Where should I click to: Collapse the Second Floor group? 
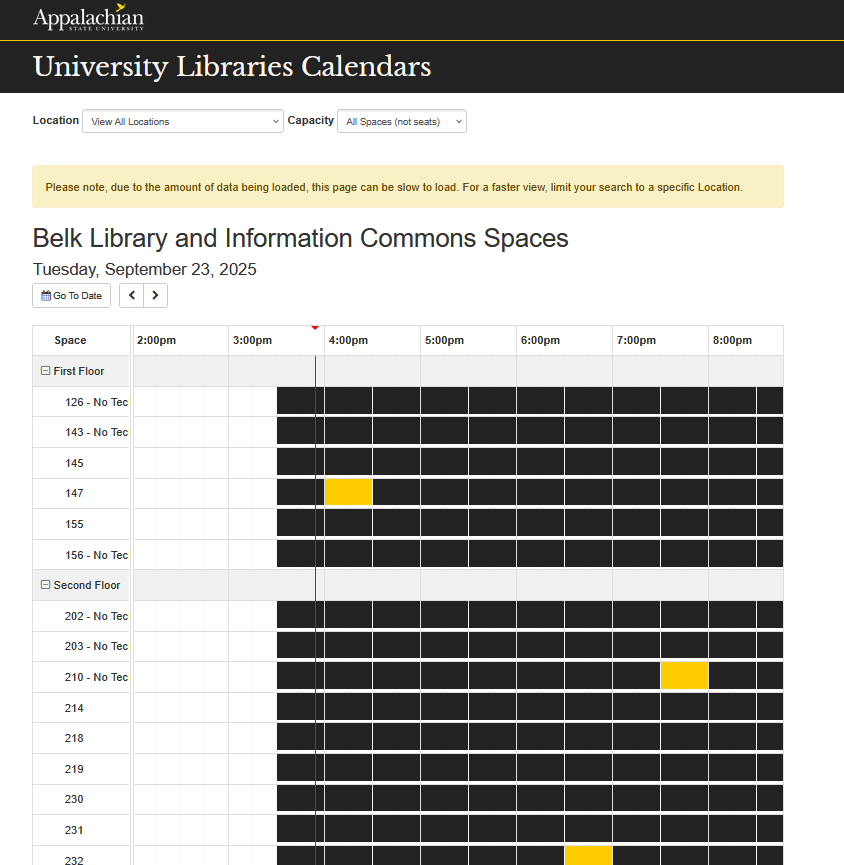(x=45, y=585)
